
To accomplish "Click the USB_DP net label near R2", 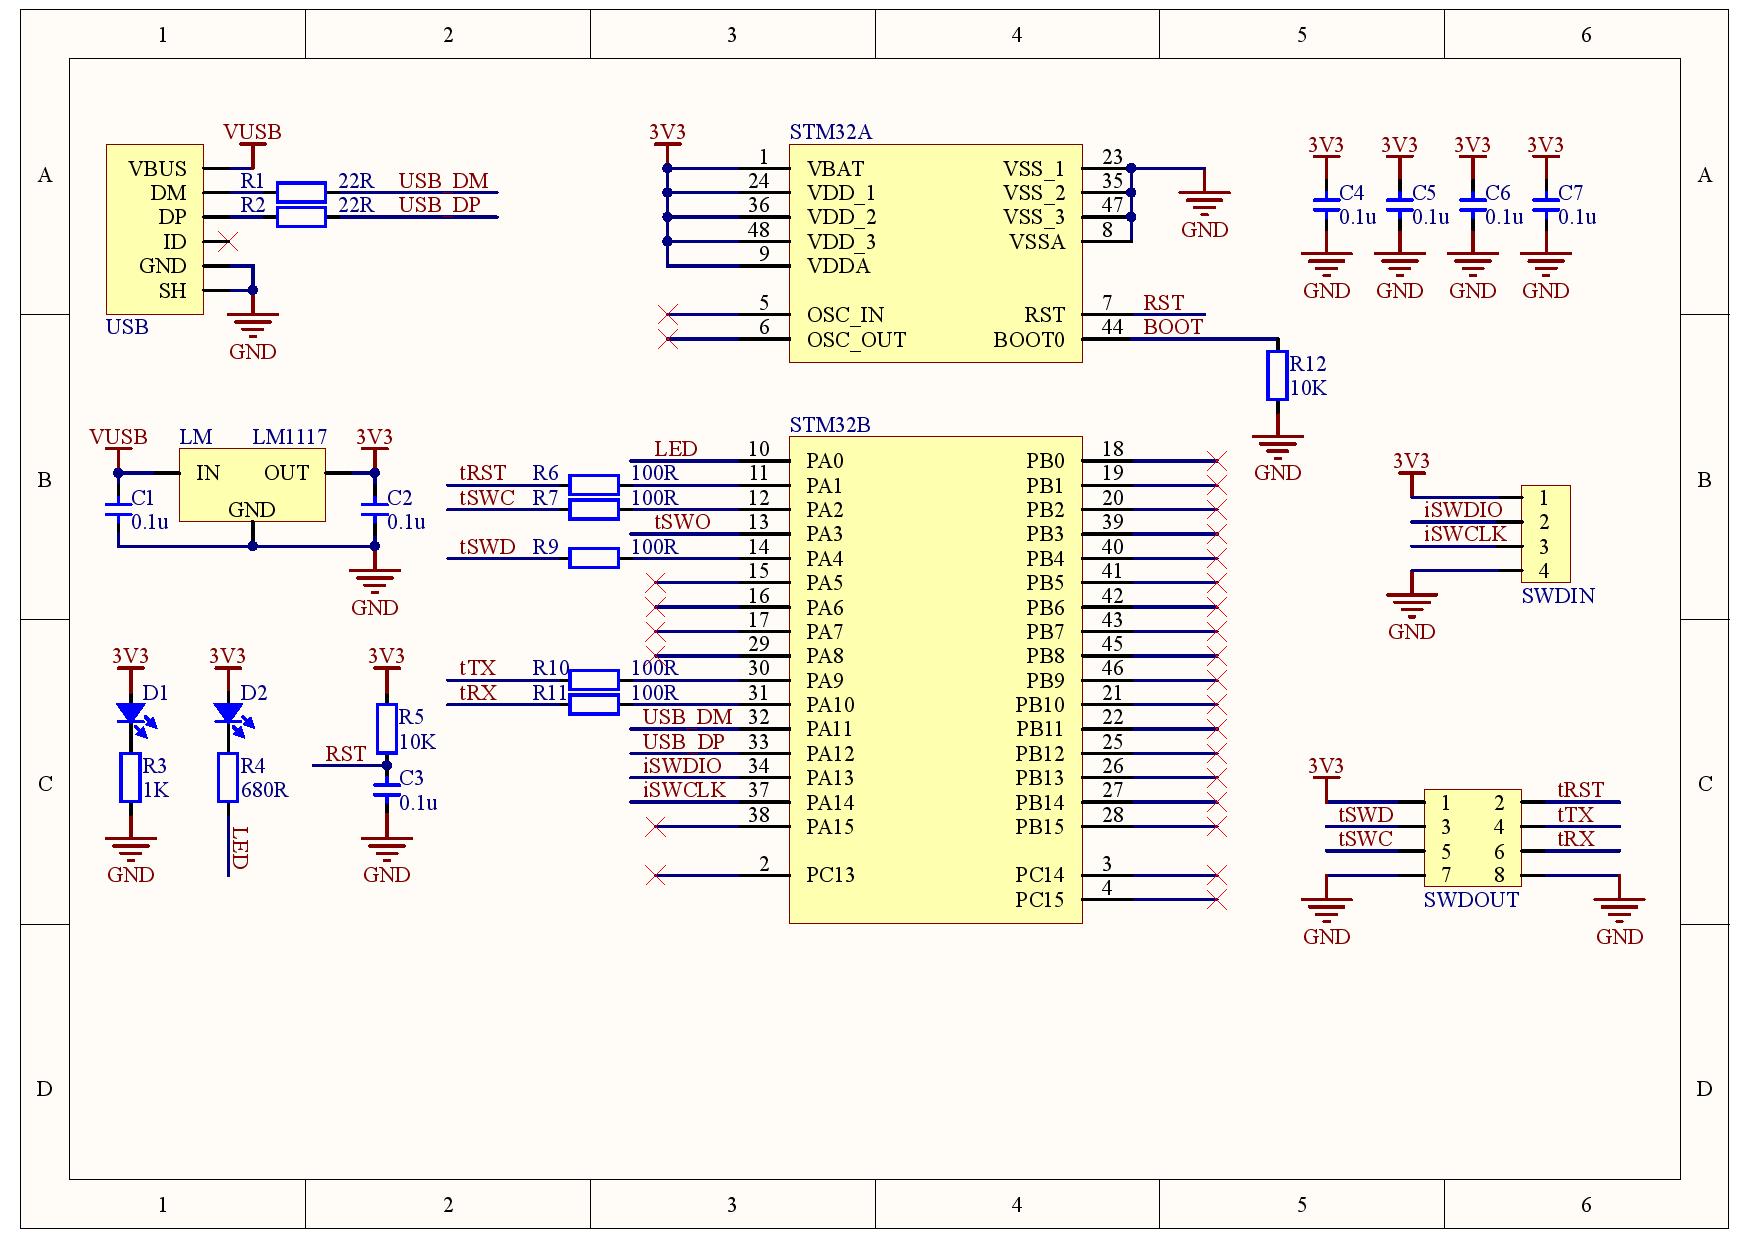I will 439,205.
